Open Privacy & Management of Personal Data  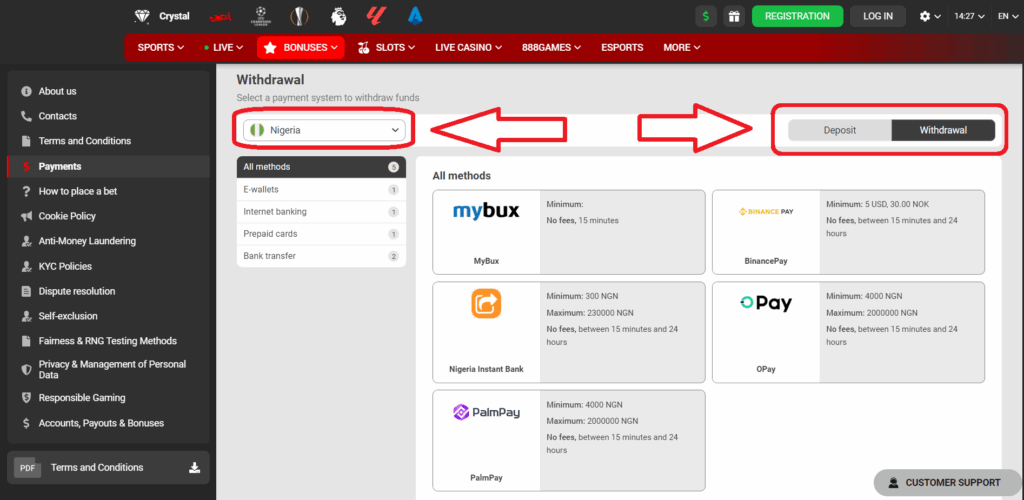coord(108,369)
